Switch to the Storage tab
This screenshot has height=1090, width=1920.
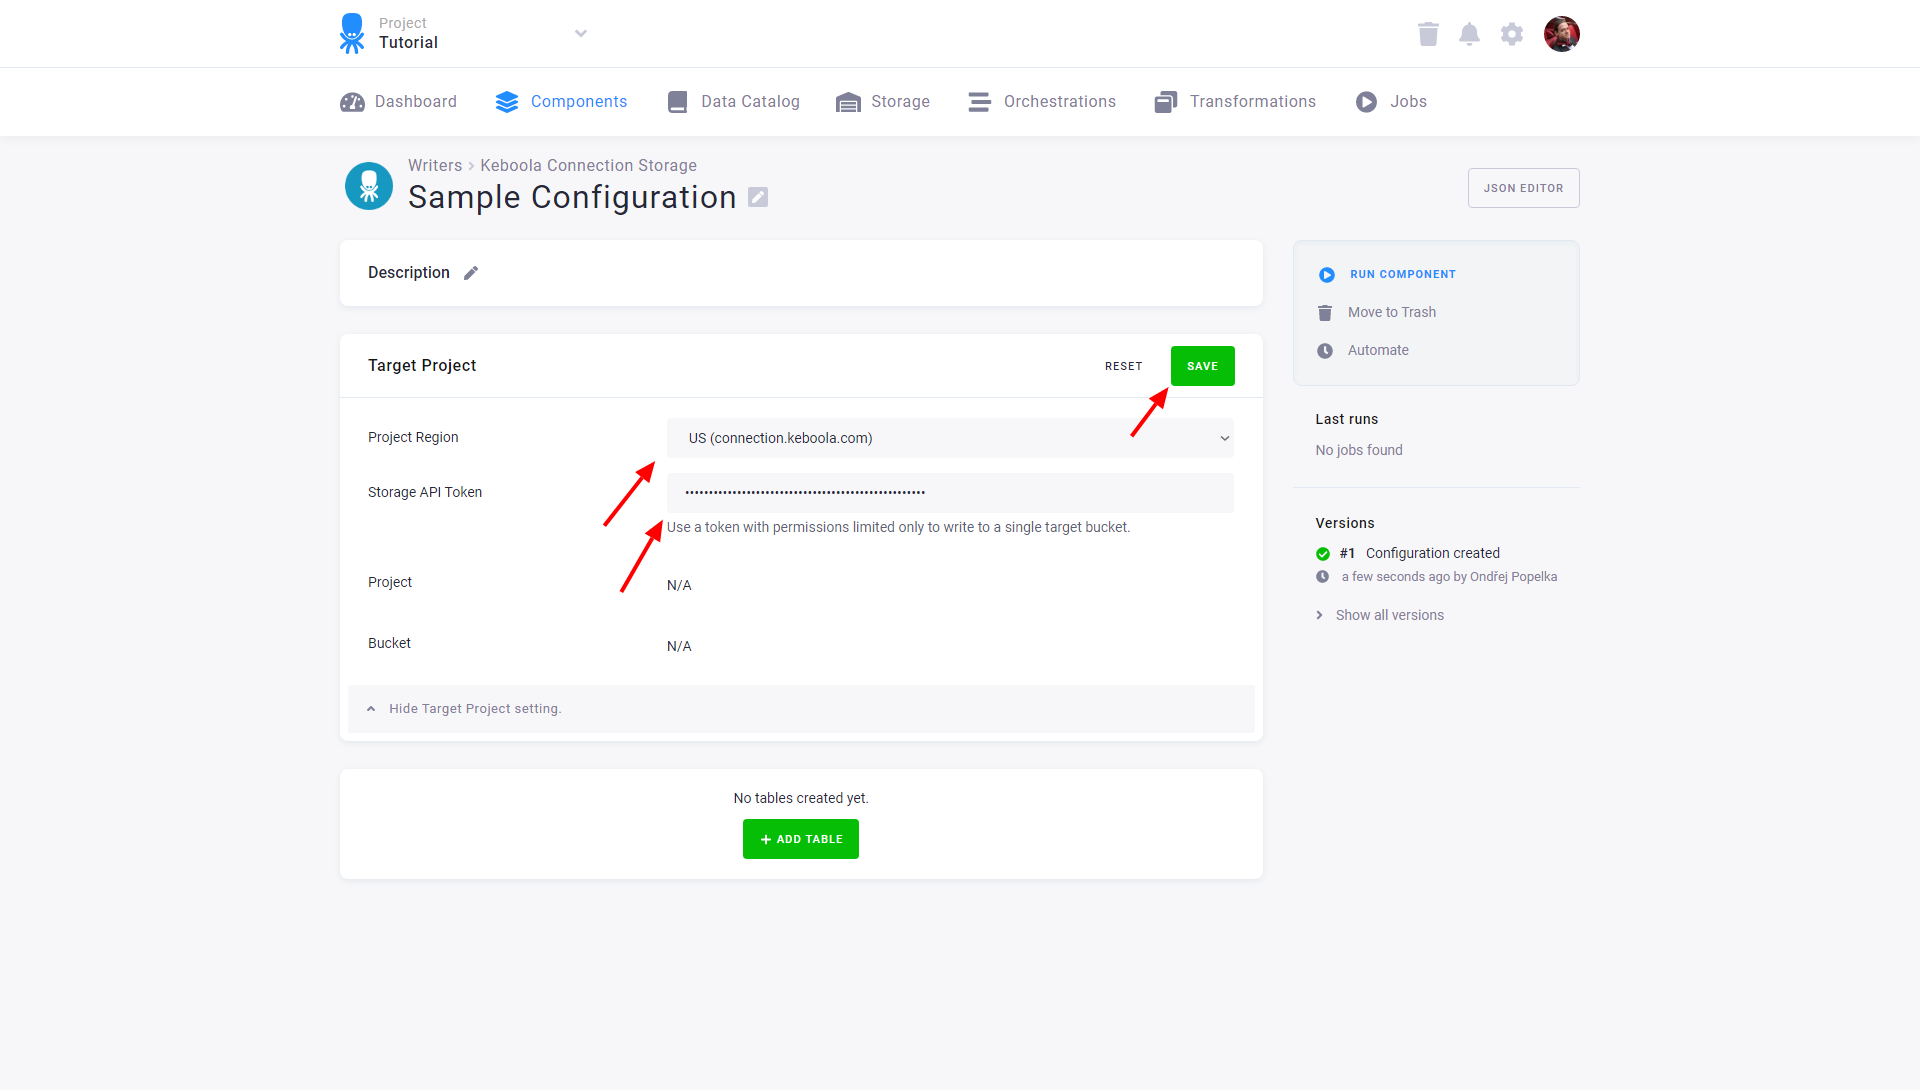[x=883, y=102]
